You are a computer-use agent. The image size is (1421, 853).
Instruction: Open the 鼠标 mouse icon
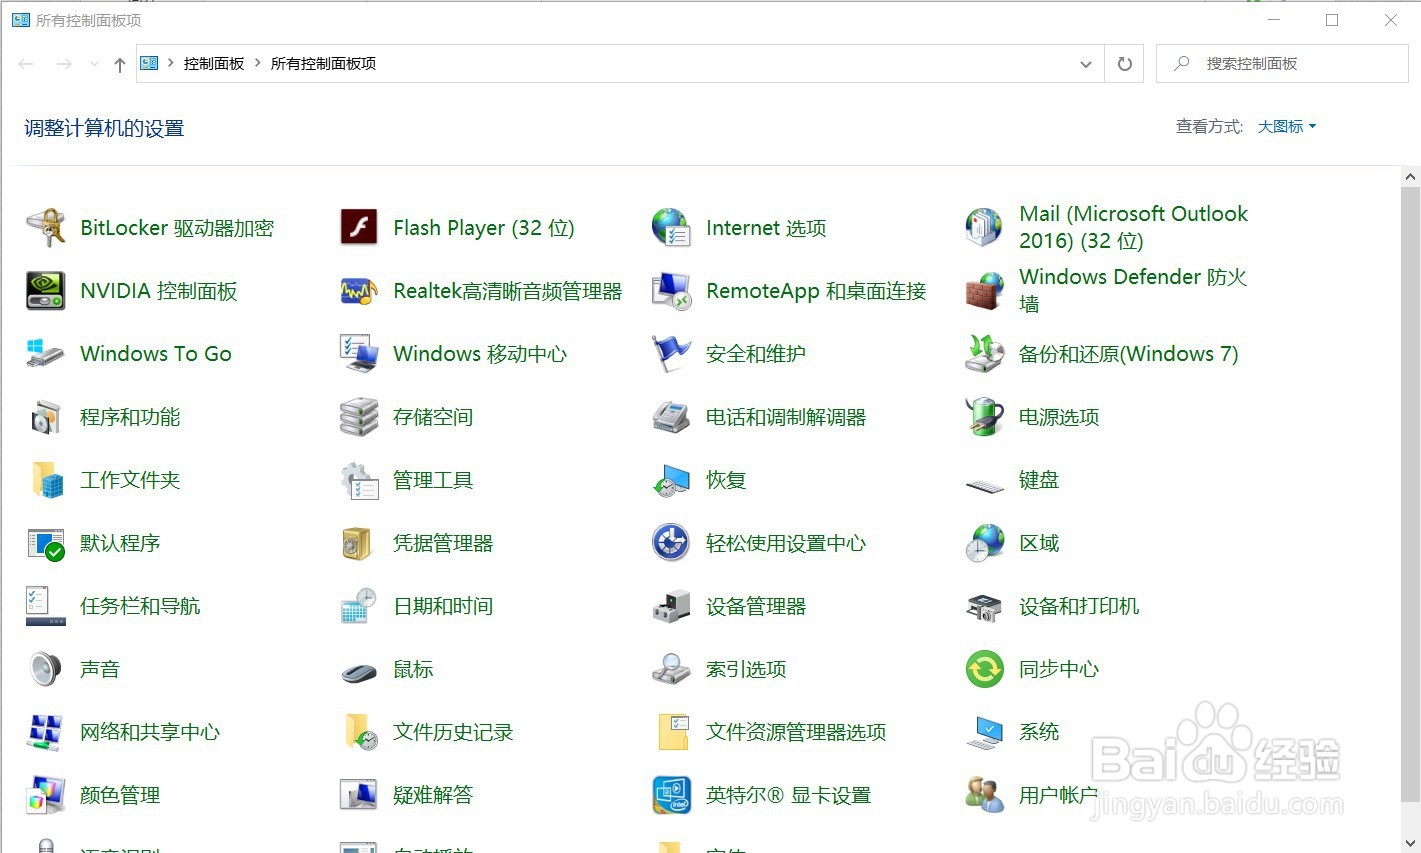(x=359, y=672)
